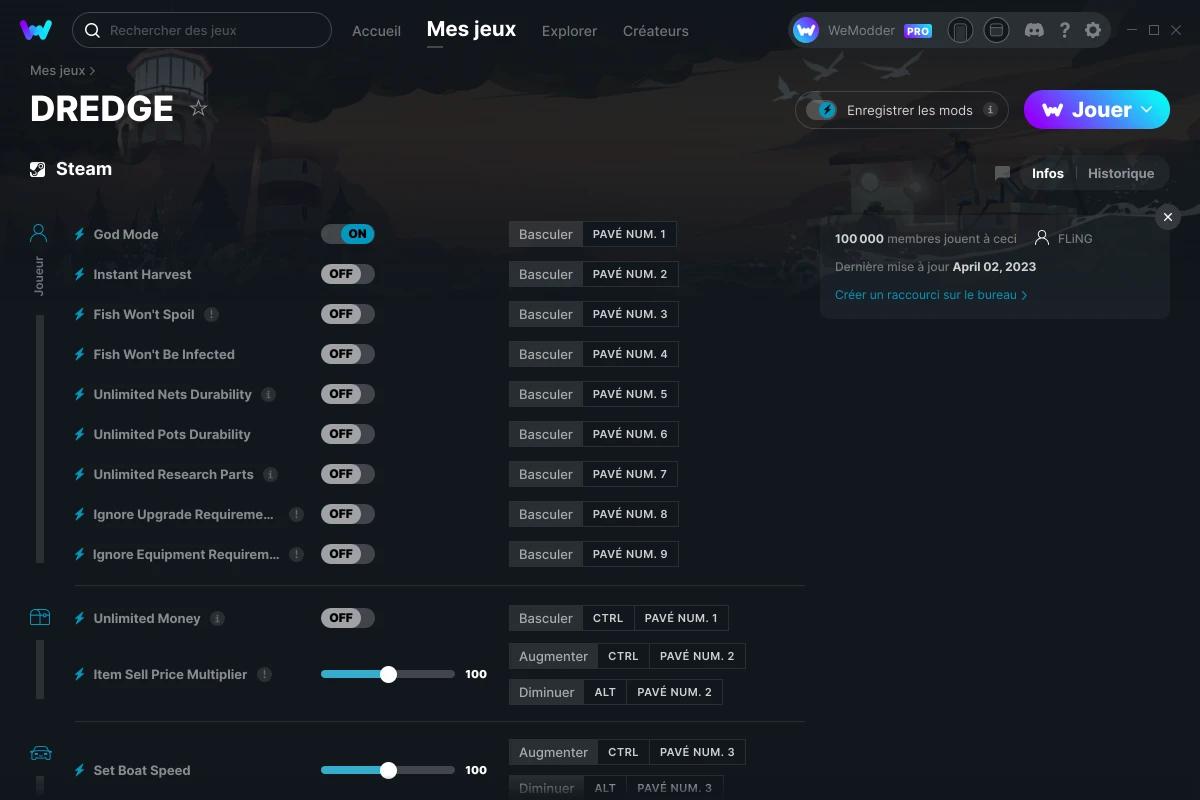
Task: Change the PAVÉ NUM. 2 hotkey for Instant Harvest
Action: (630, 274)
